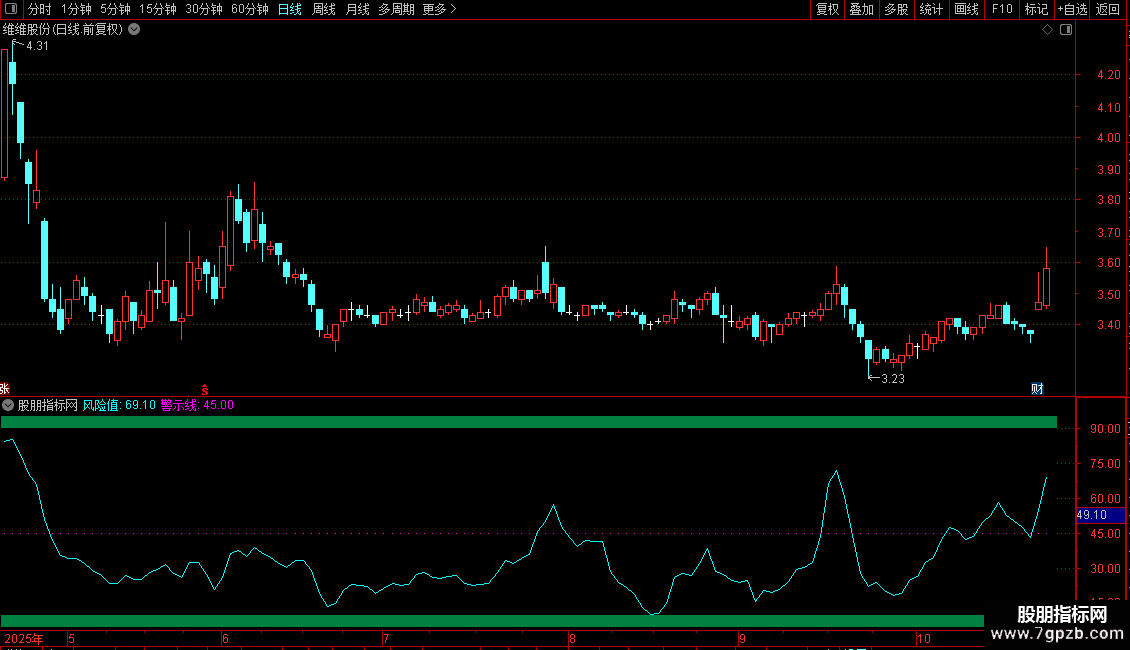Screen dimensions: 1130x650
Task: Open the F10 company info
Action: (x=1002, y=9)
